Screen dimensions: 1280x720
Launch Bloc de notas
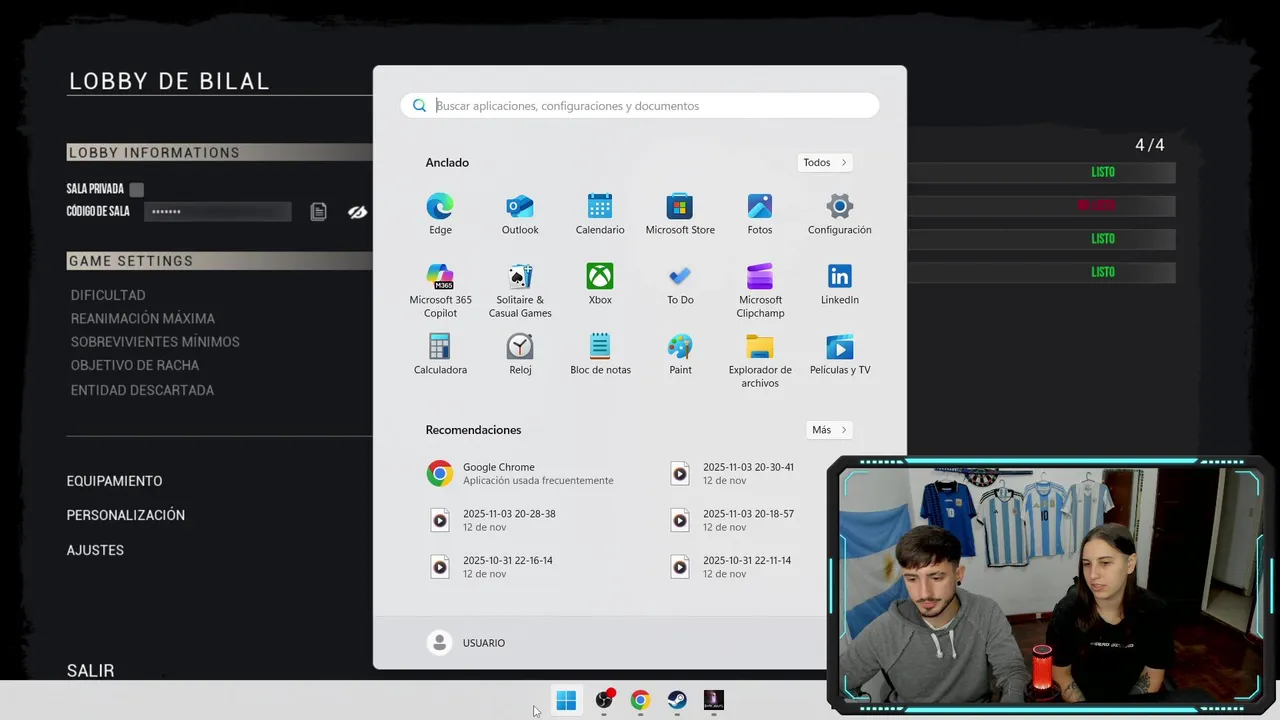[x=600, y=354]
